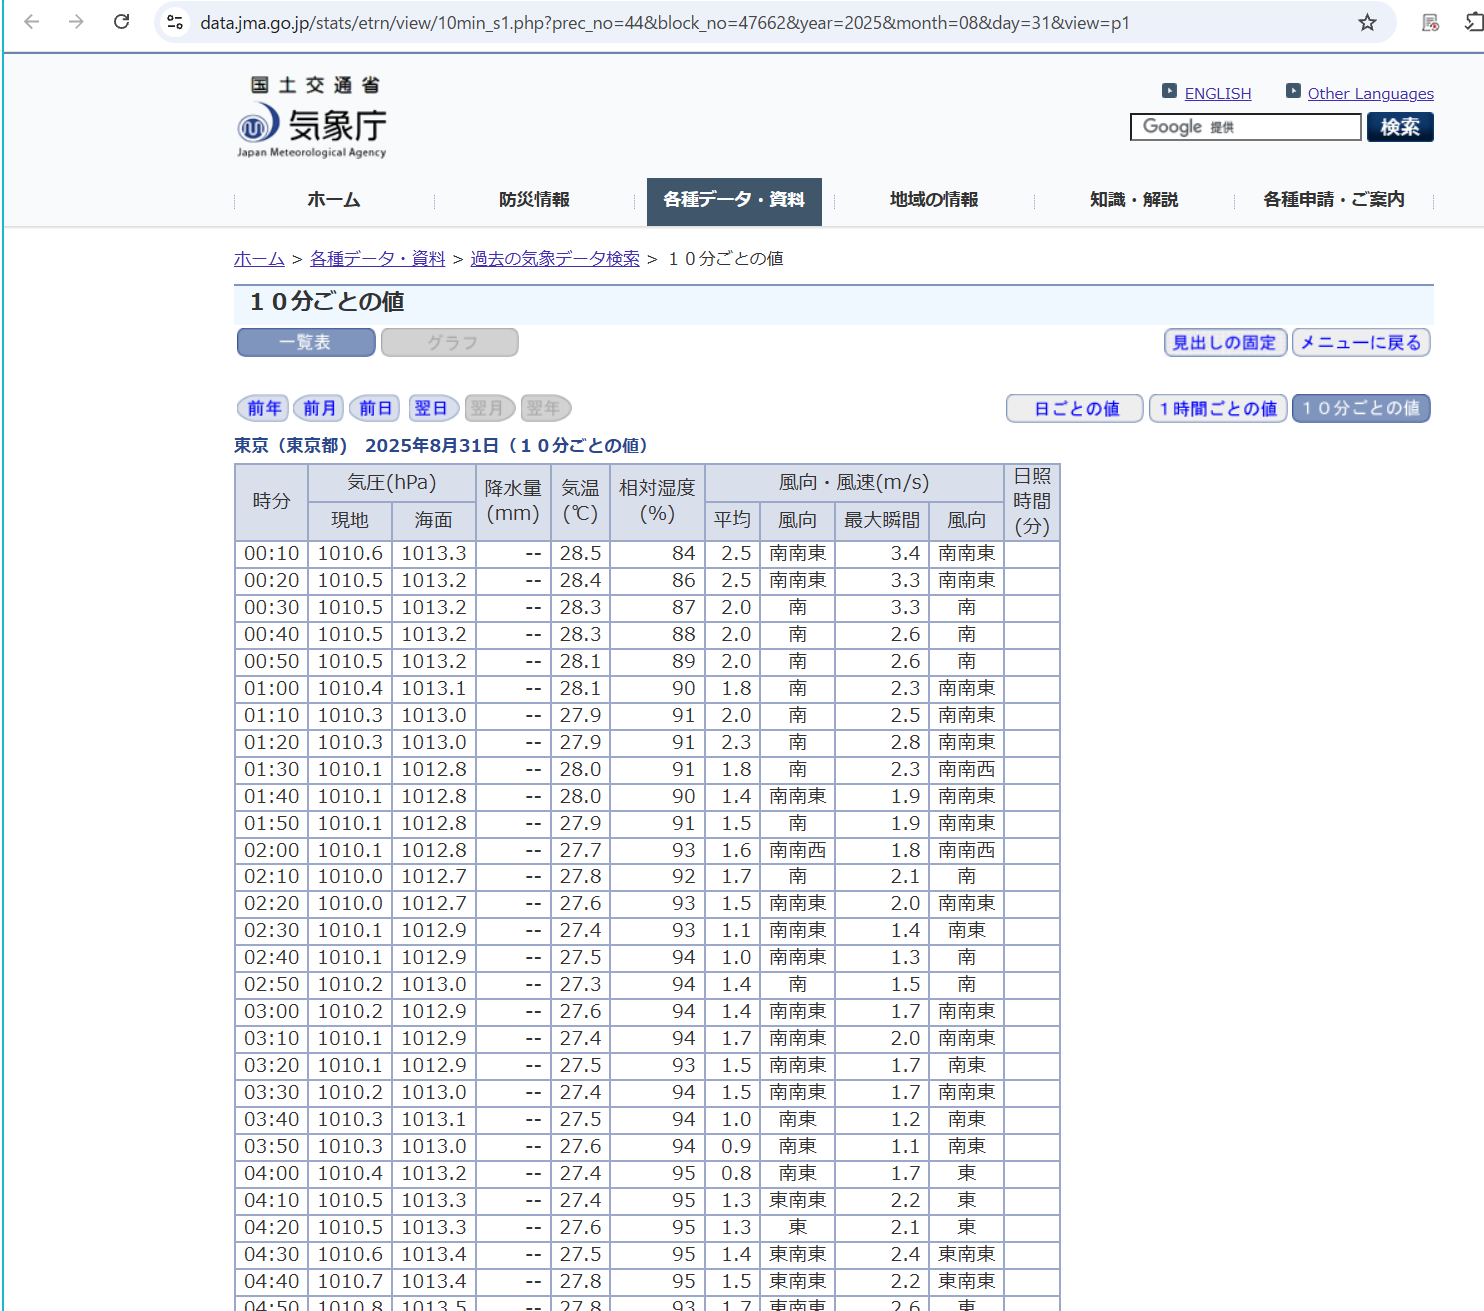Viewport: 1484px width, 1311px height.
Task: Click the arrow icon beside ENGLISH
Action: click(x=1169, y=91)
